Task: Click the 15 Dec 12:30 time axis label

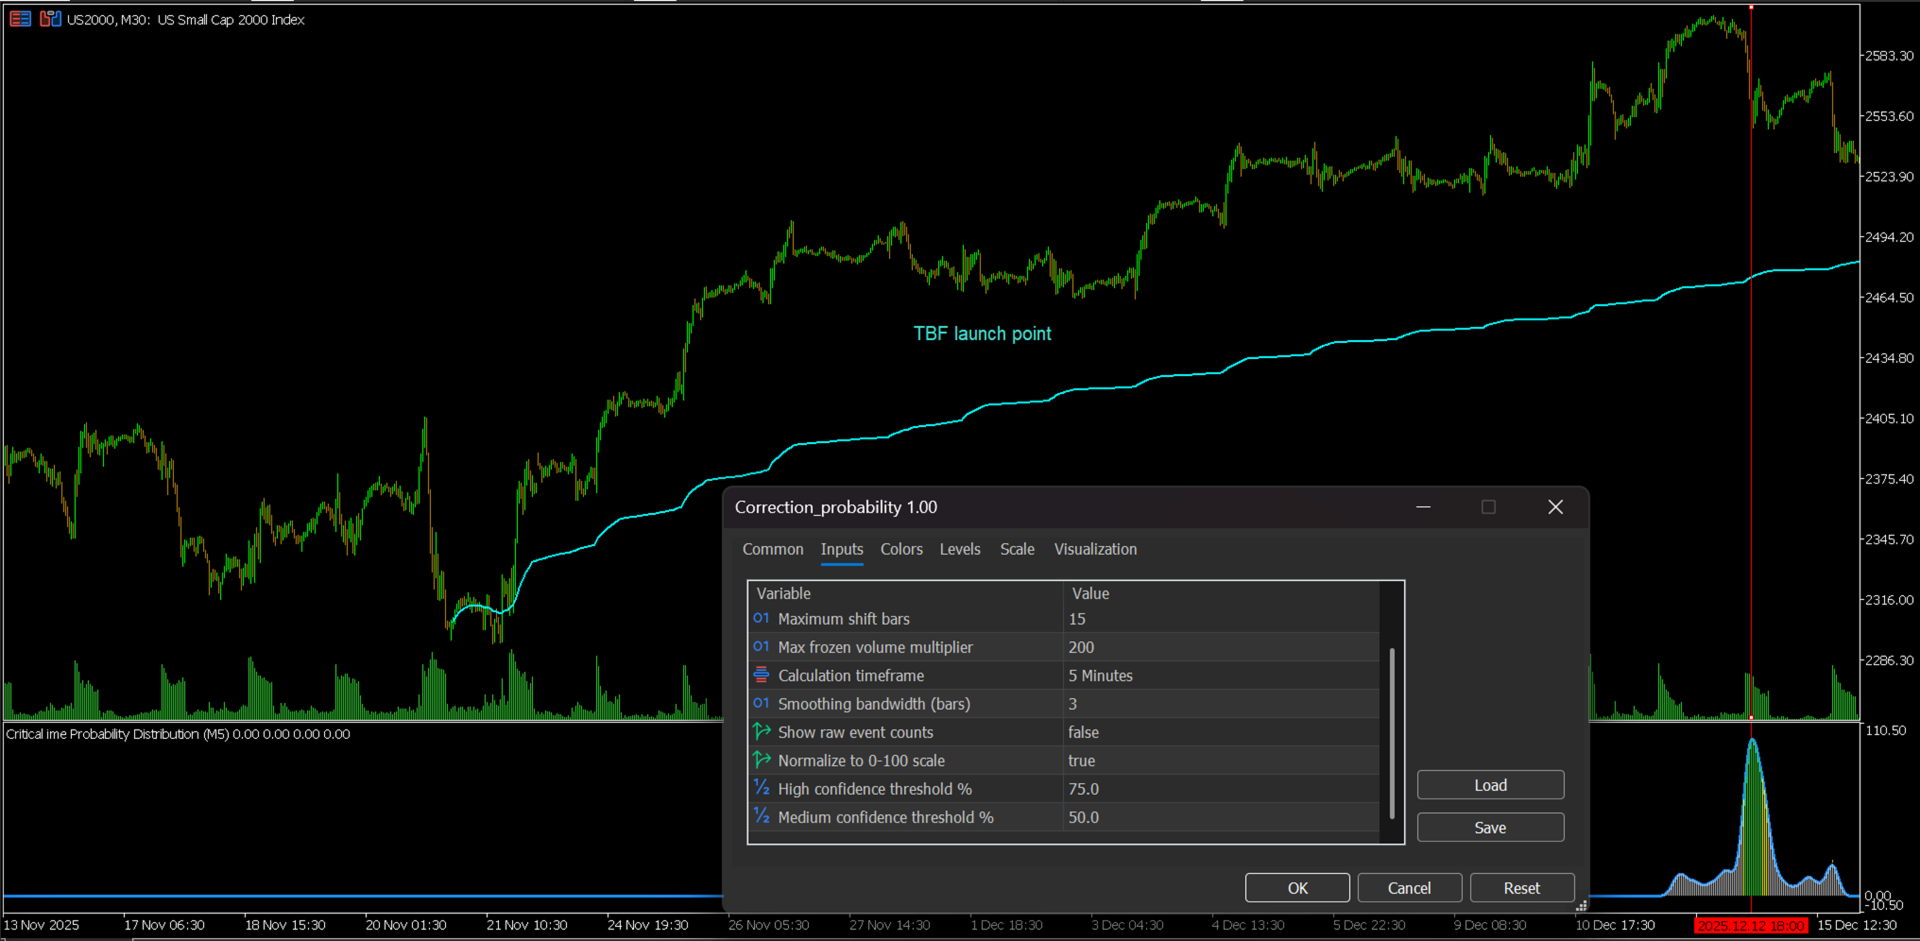Action: [1857, 925]
